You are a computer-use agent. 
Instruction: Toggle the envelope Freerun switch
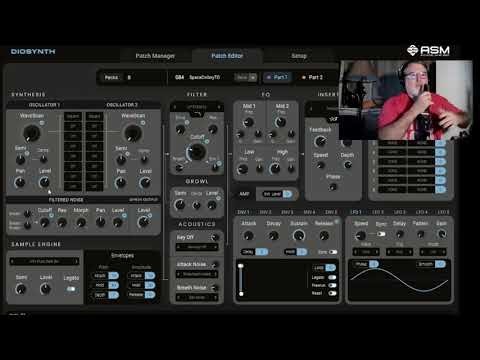tap(332, 285)
